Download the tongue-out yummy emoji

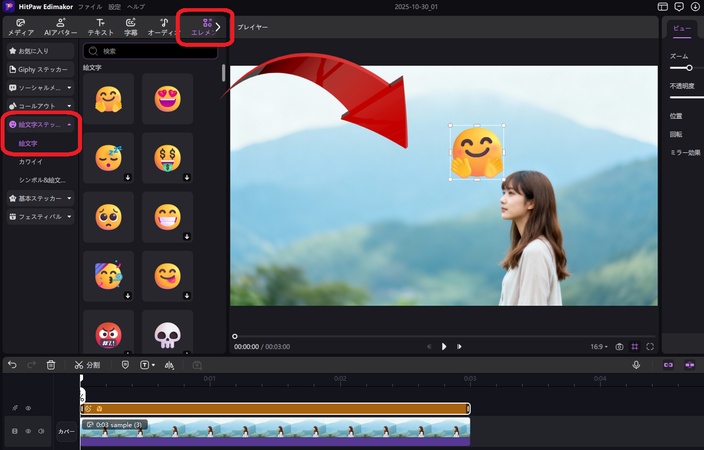(187, 296)
